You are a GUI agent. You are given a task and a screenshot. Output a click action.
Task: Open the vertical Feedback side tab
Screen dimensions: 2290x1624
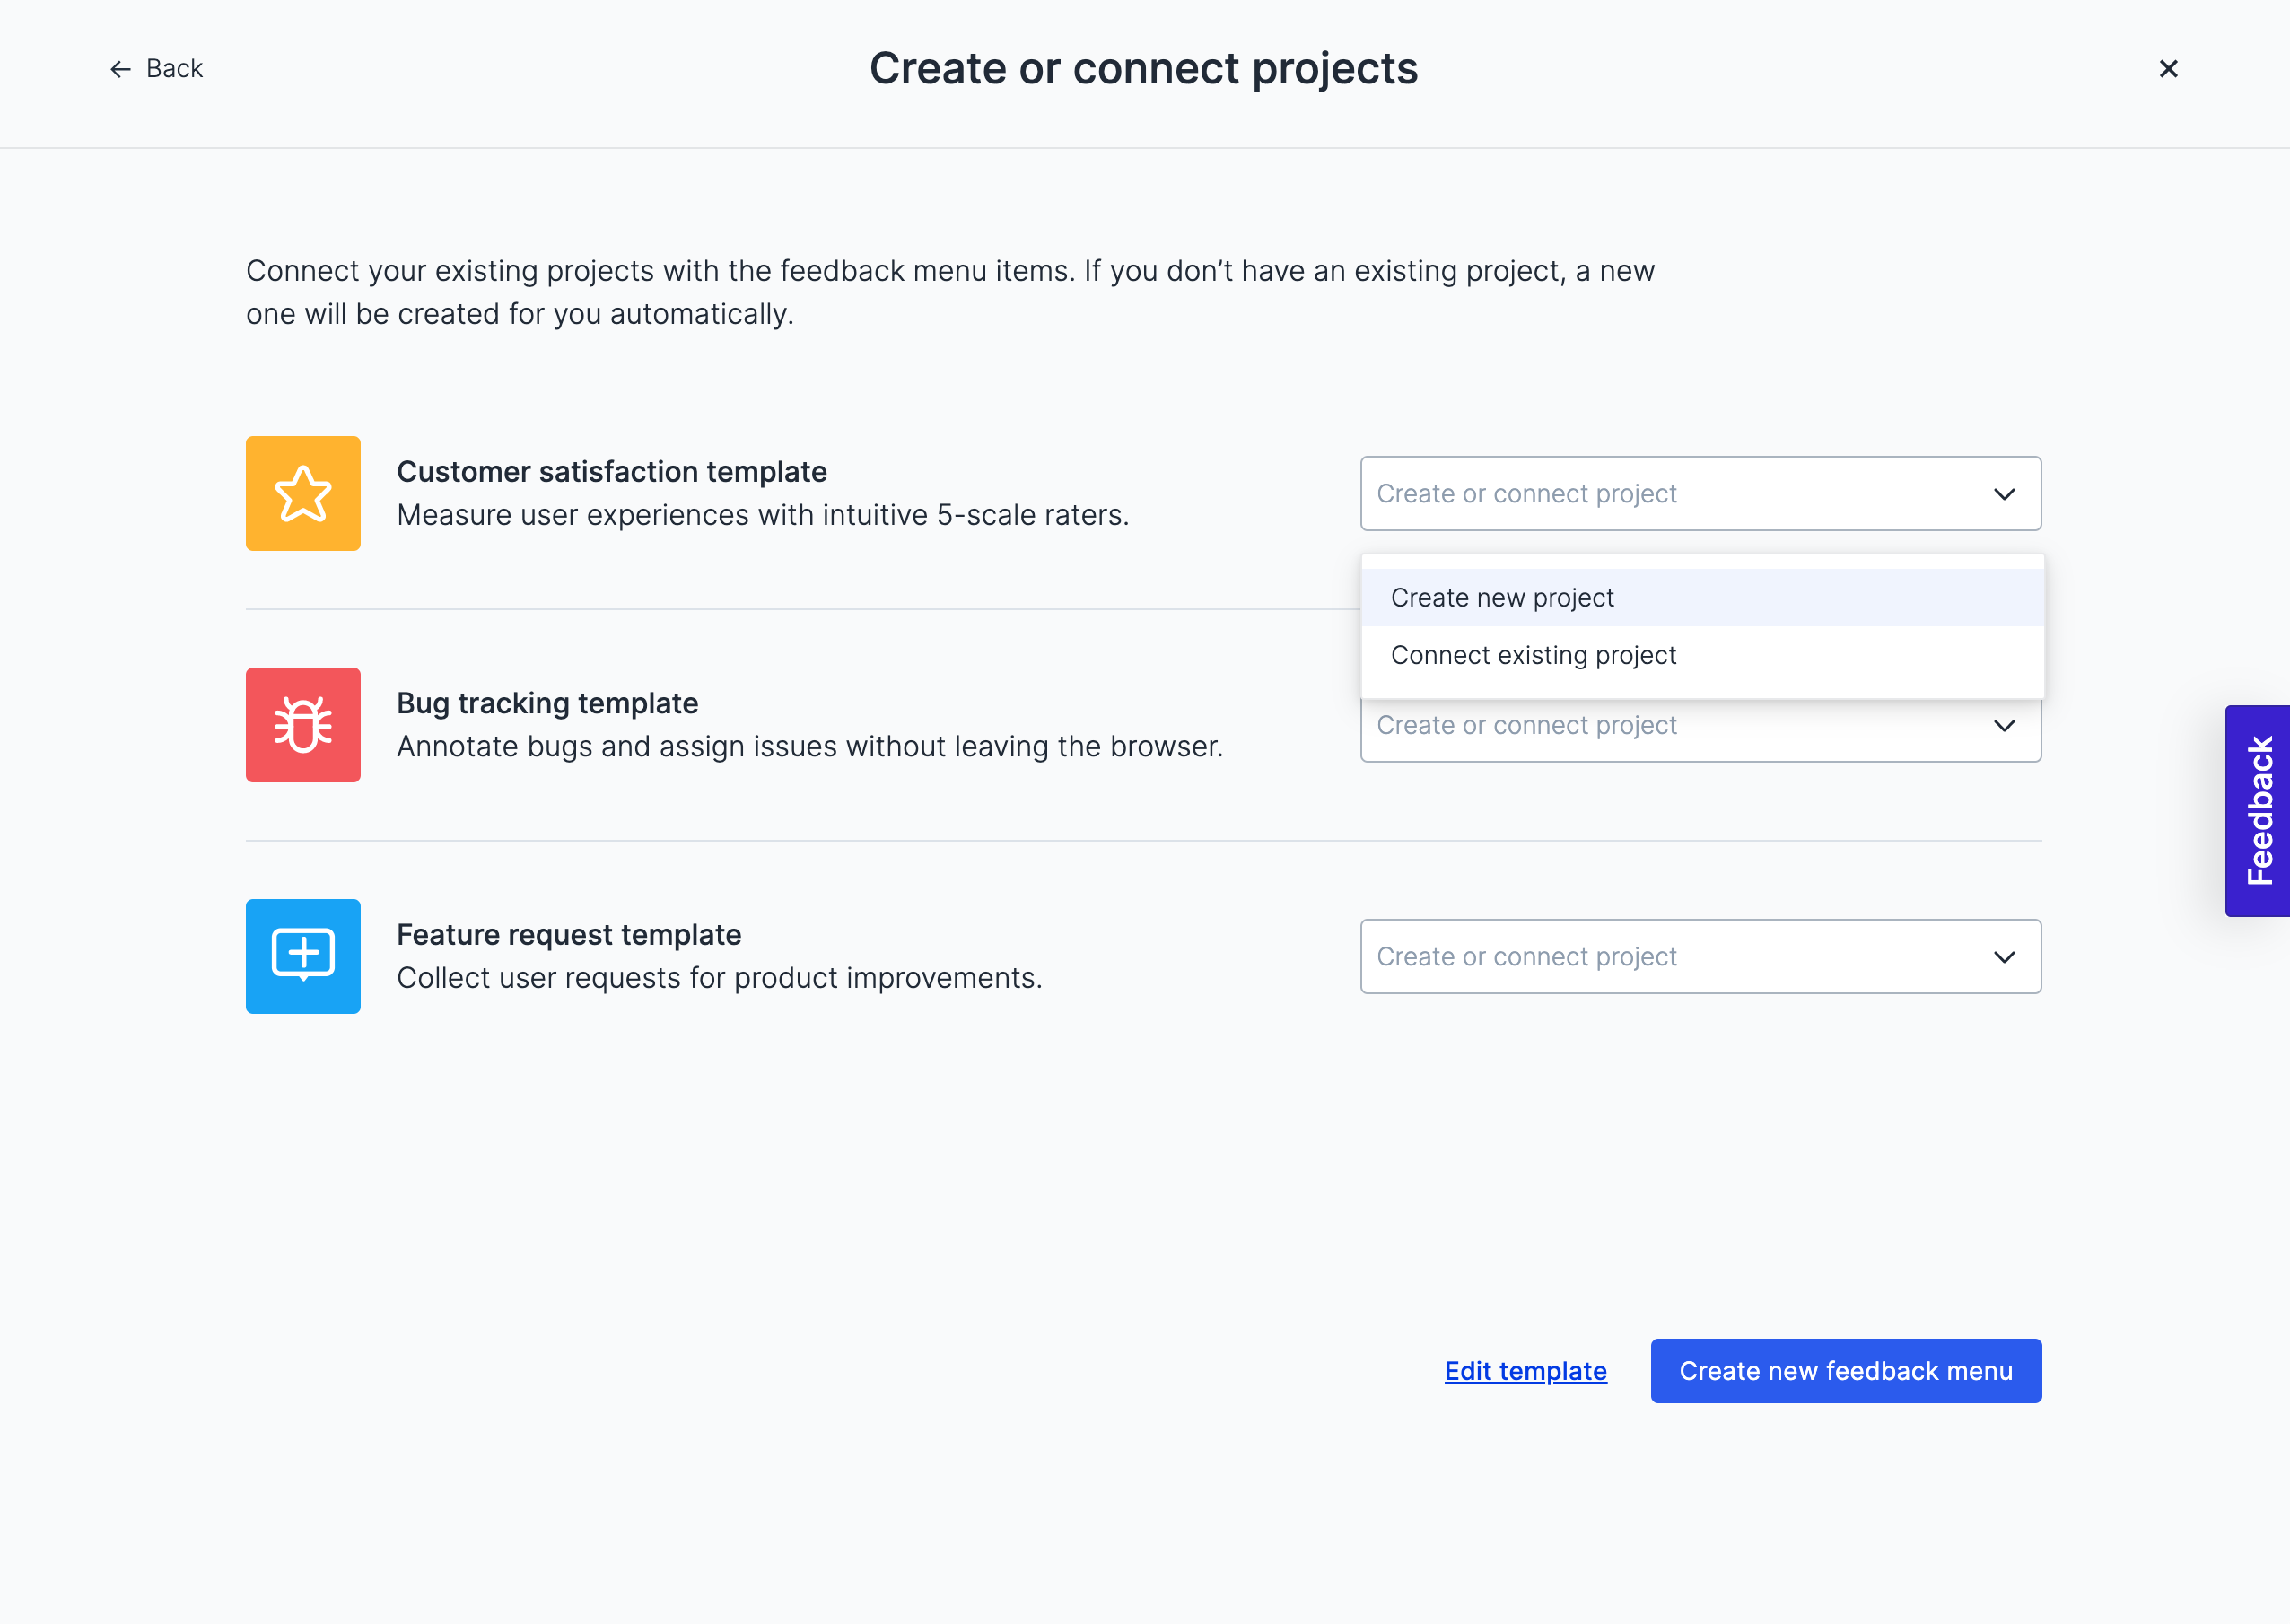2259,811
